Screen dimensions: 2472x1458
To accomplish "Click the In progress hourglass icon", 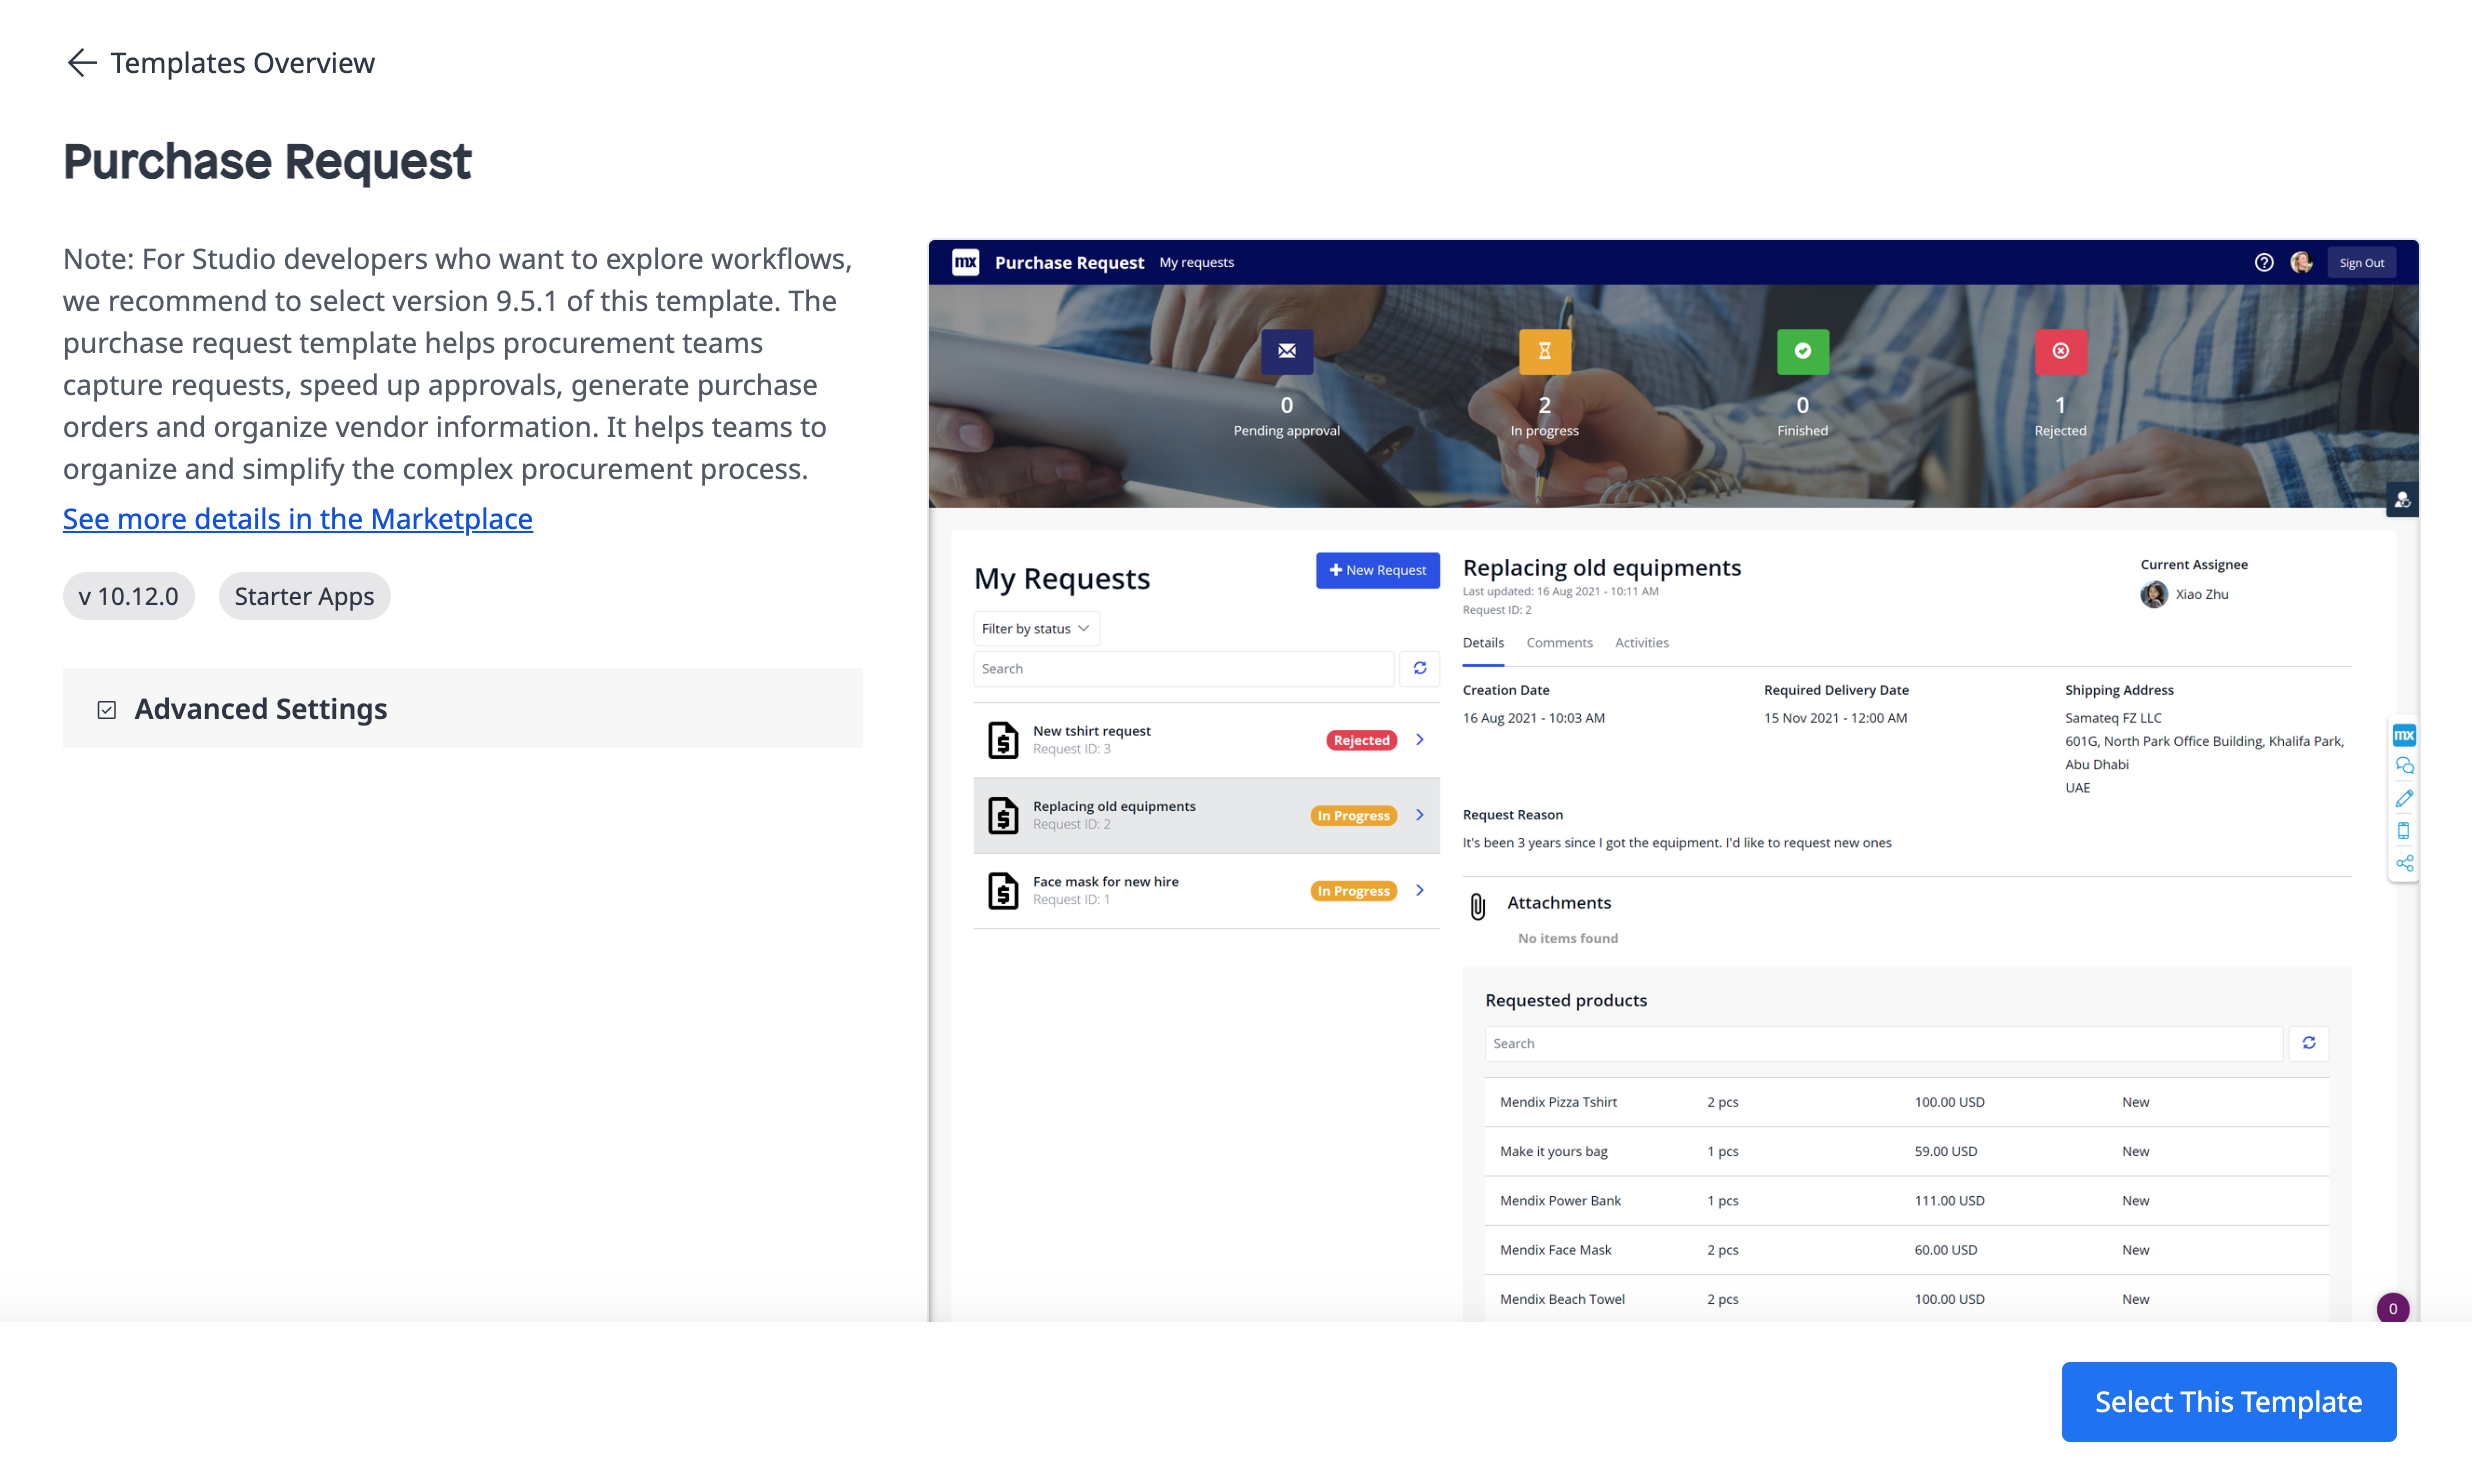I will click(1544, 351).
